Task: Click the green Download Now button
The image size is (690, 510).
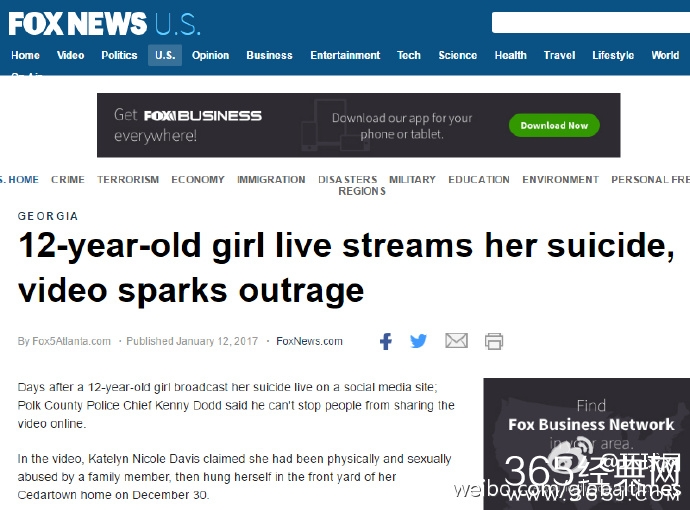Action: (x=554, y=125)
